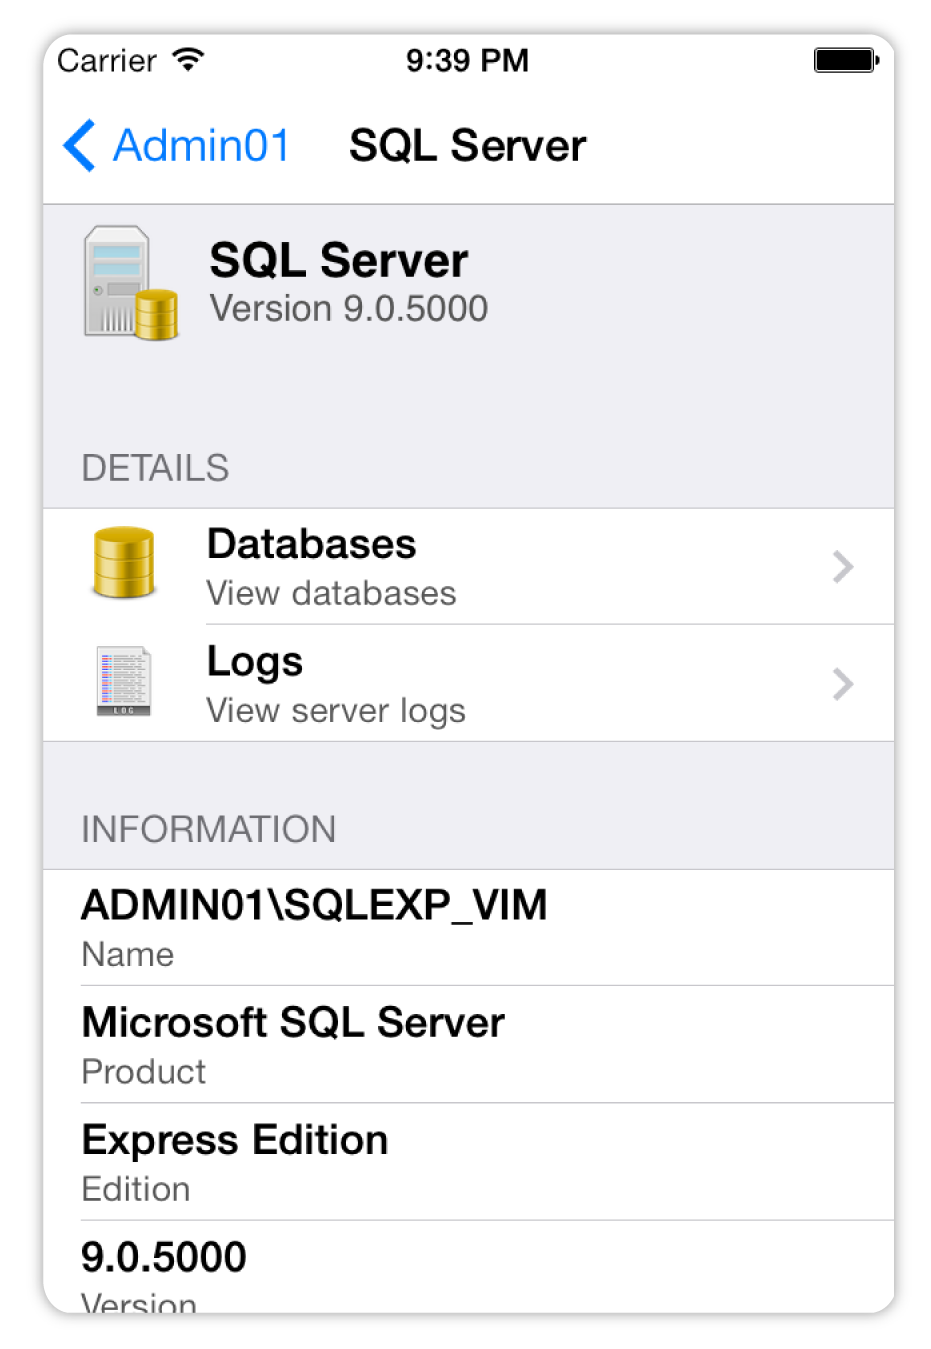Tap the Name field label
The height and width of the screenshot is (1349, 931).
click(x=127, y=955)
